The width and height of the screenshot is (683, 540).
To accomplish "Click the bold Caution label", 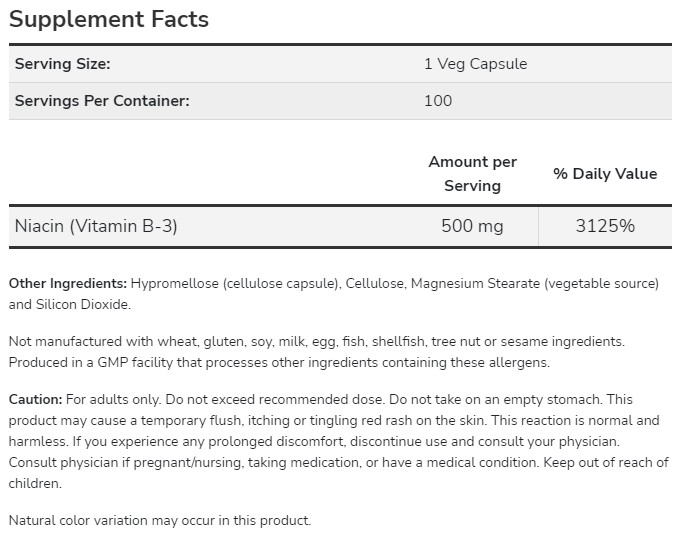I will [36, 399].
